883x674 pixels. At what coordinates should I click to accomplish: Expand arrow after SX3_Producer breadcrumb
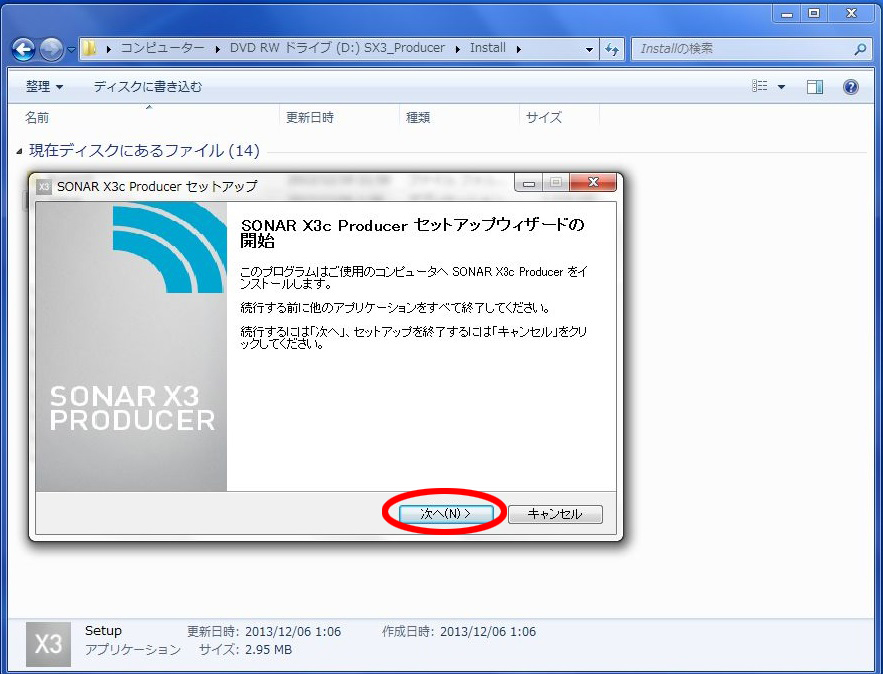pos(457,50)
